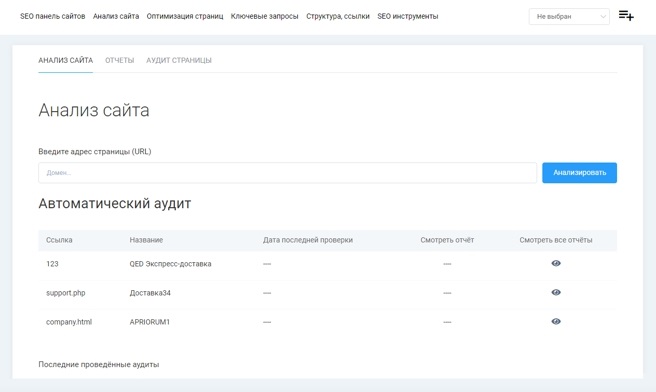View all reports for APRIORUM1 row

[556, 321]
